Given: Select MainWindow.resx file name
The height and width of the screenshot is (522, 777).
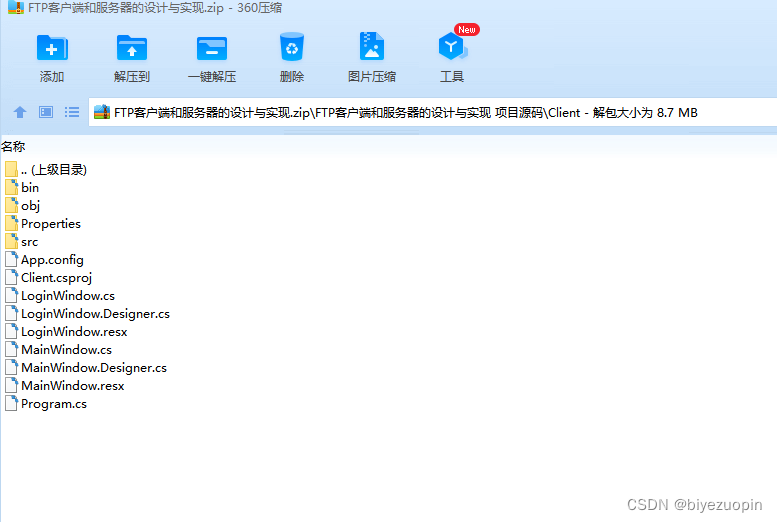Looking at the screenshot, I should coord(72,386).
